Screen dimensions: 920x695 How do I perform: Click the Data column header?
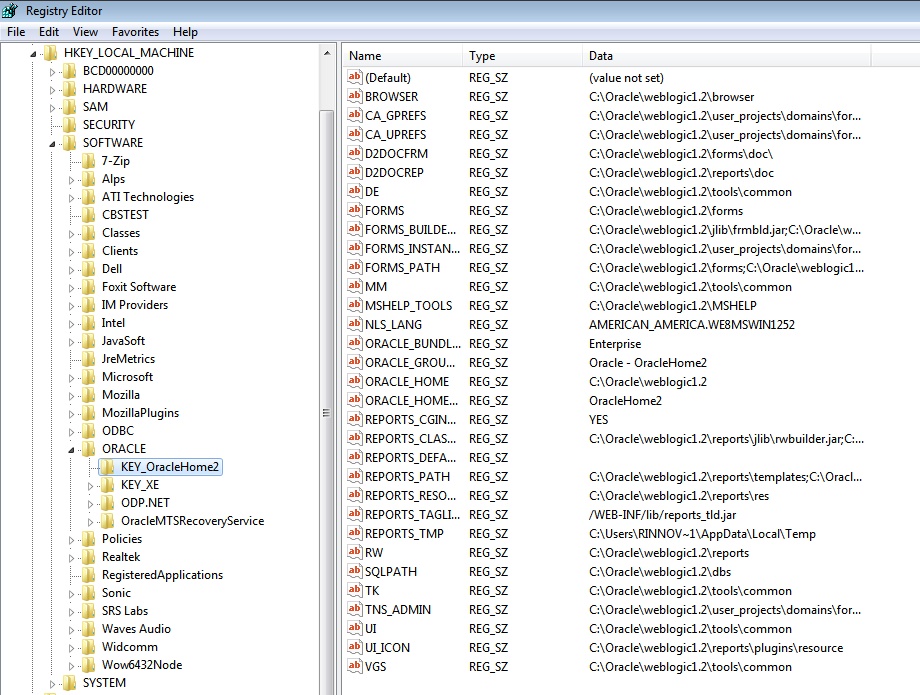tap(726, 56)
